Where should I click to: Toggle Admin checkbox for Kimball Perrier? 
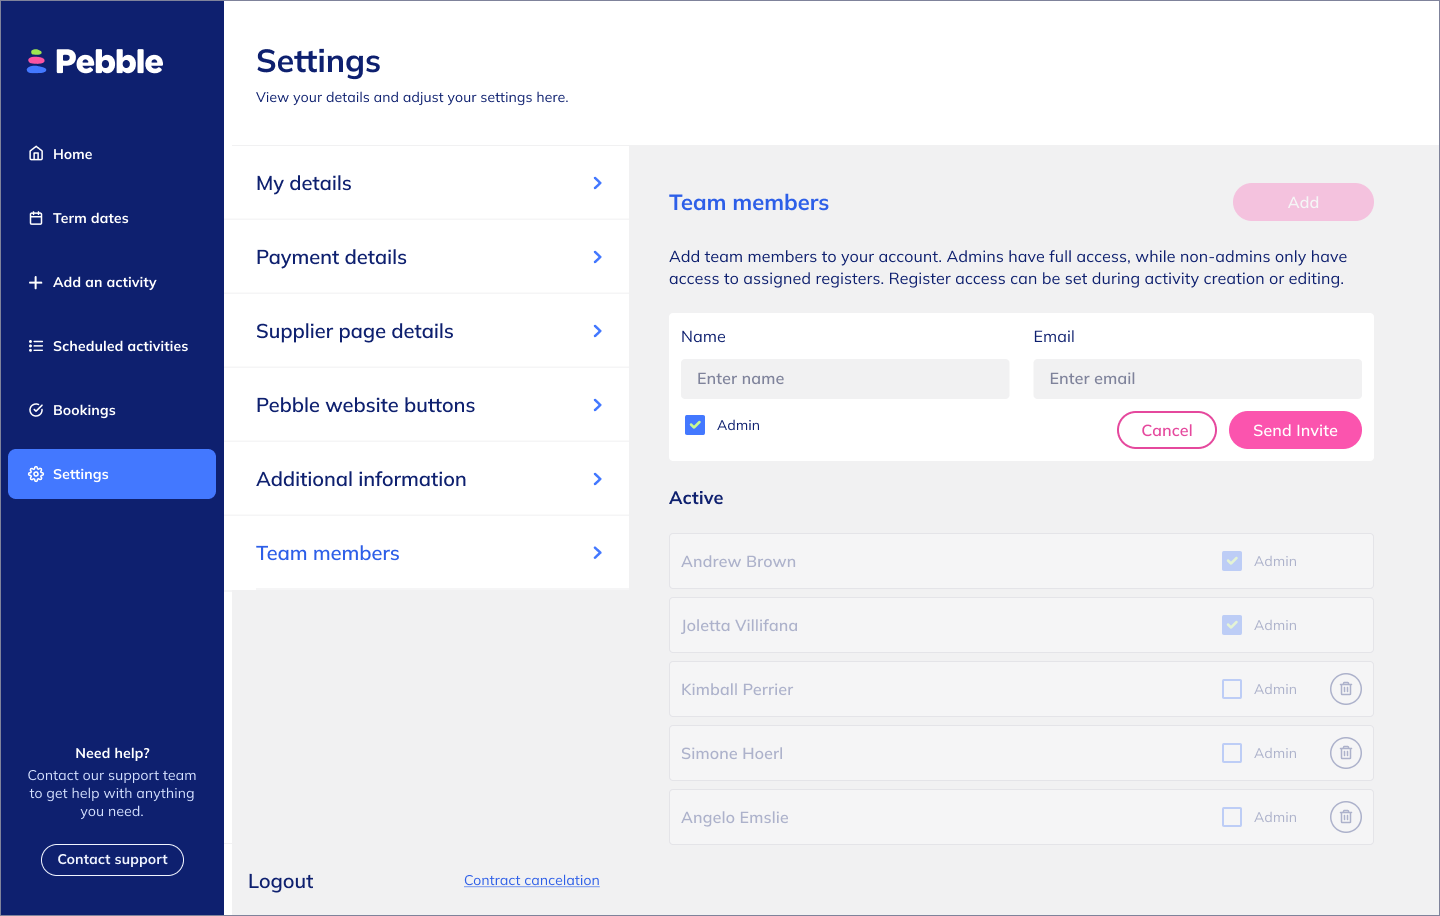[1232, 689]
